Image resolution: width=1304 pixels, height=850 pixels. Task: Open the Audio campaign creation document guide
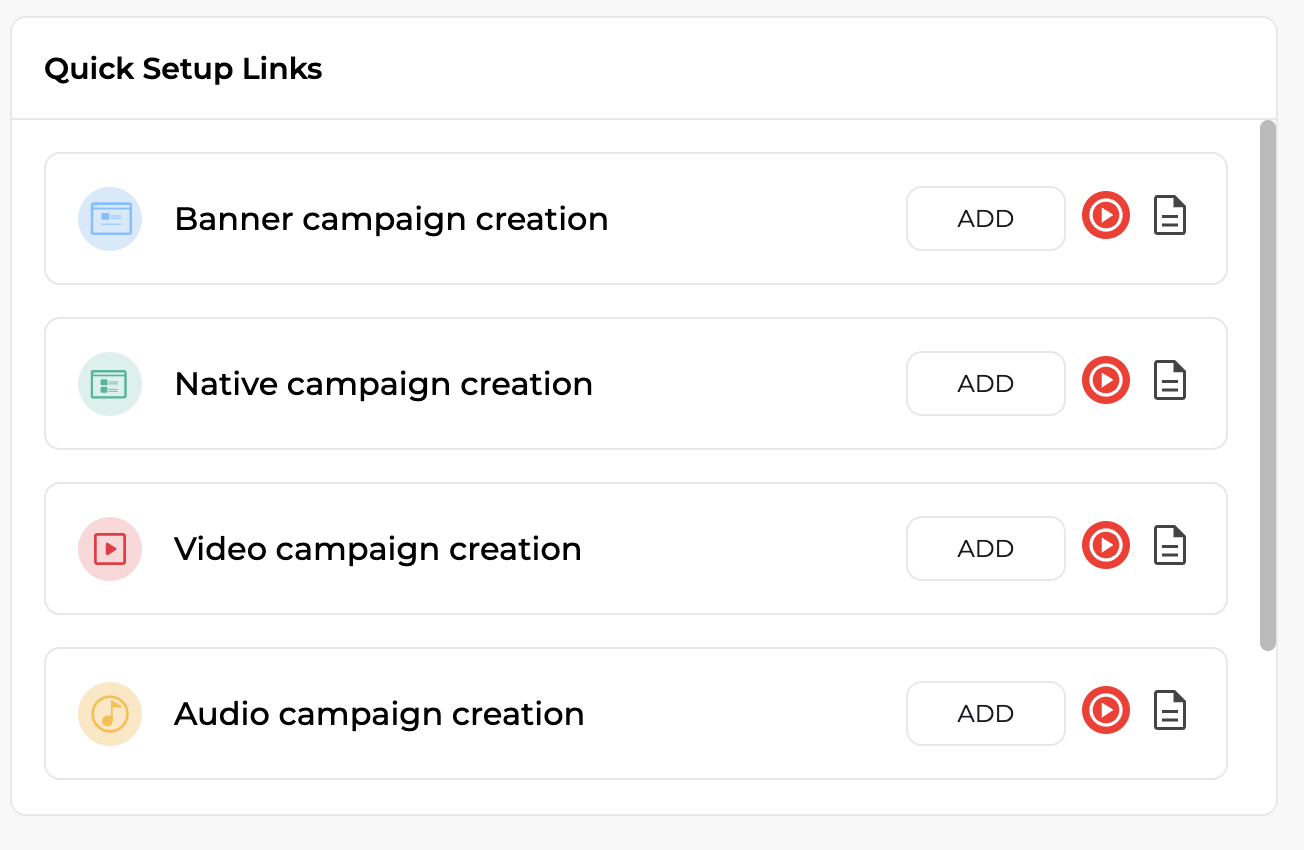1170,711
